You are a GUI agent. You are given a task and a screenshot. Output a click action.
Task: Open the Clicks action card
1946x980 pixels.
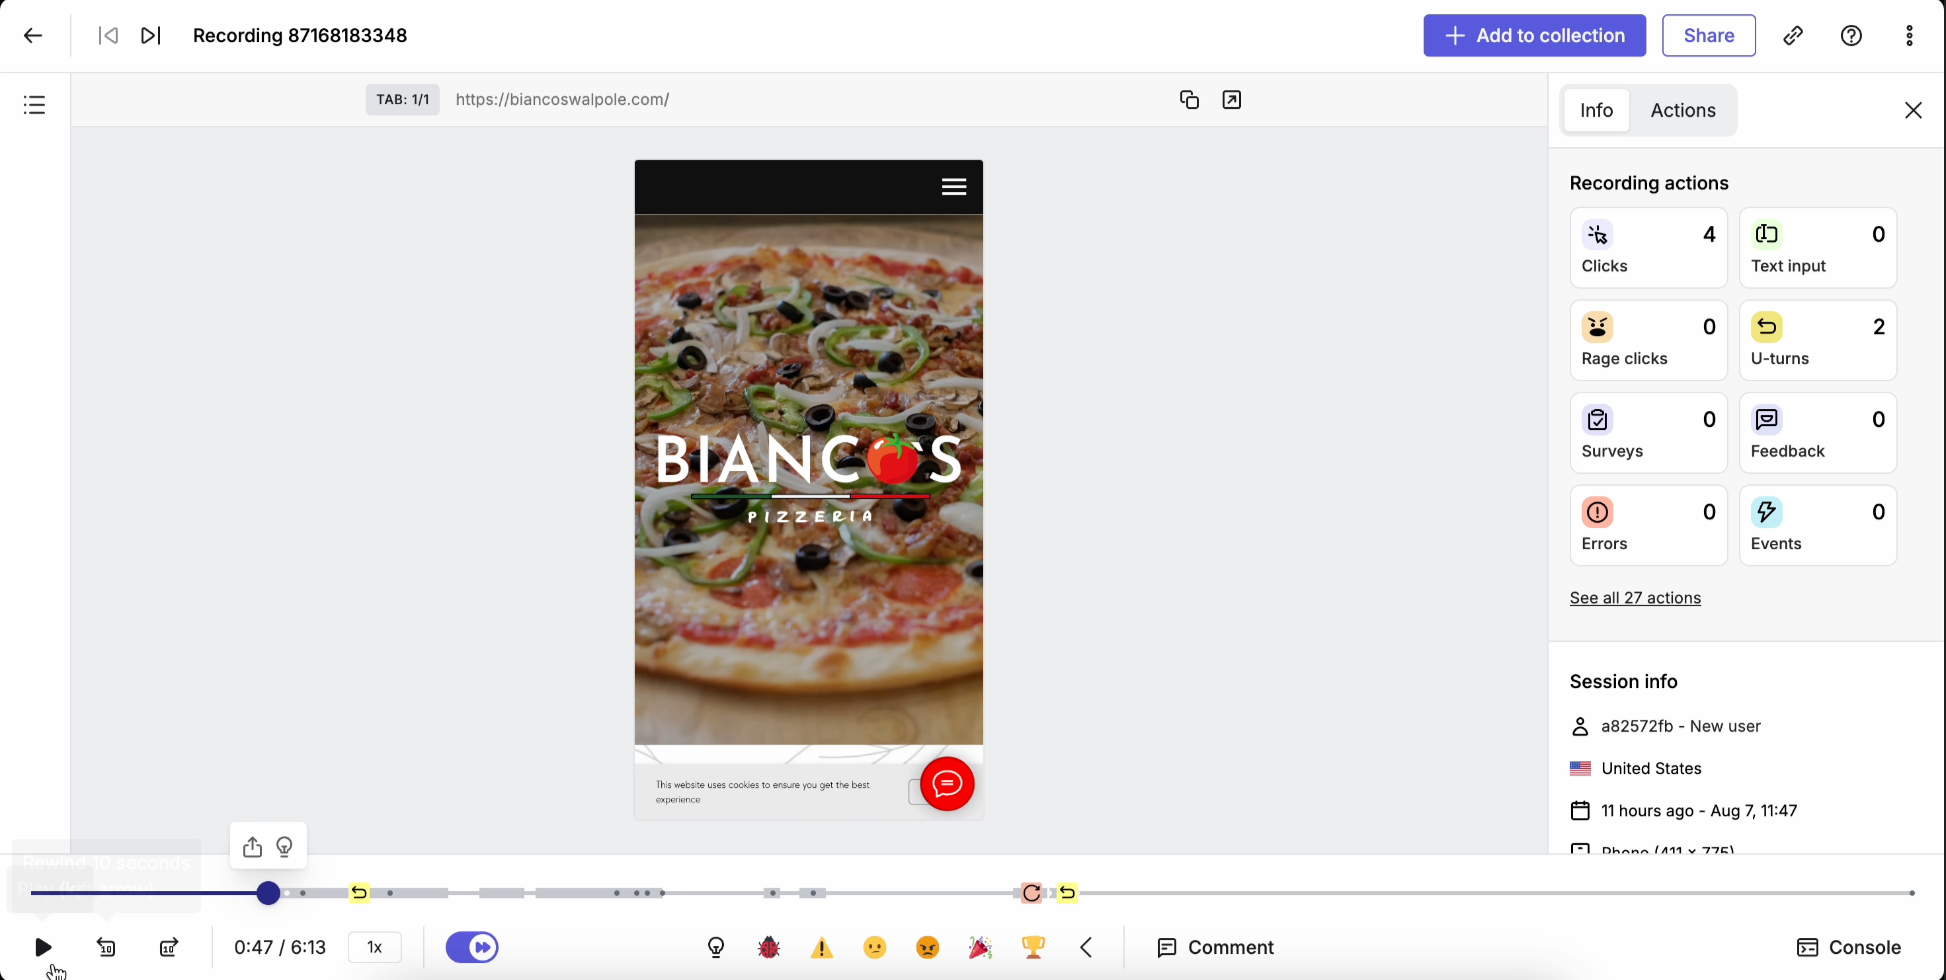(1648, 248)
